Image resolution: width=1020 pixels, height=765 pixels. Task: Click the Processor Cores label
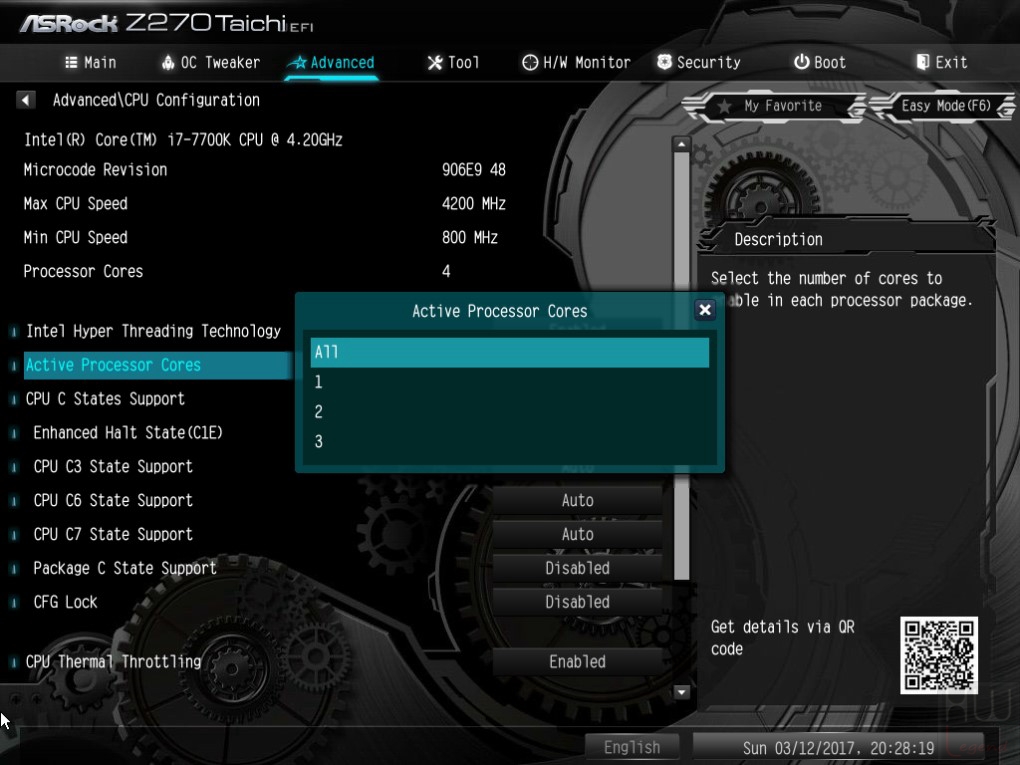(83, 271)
